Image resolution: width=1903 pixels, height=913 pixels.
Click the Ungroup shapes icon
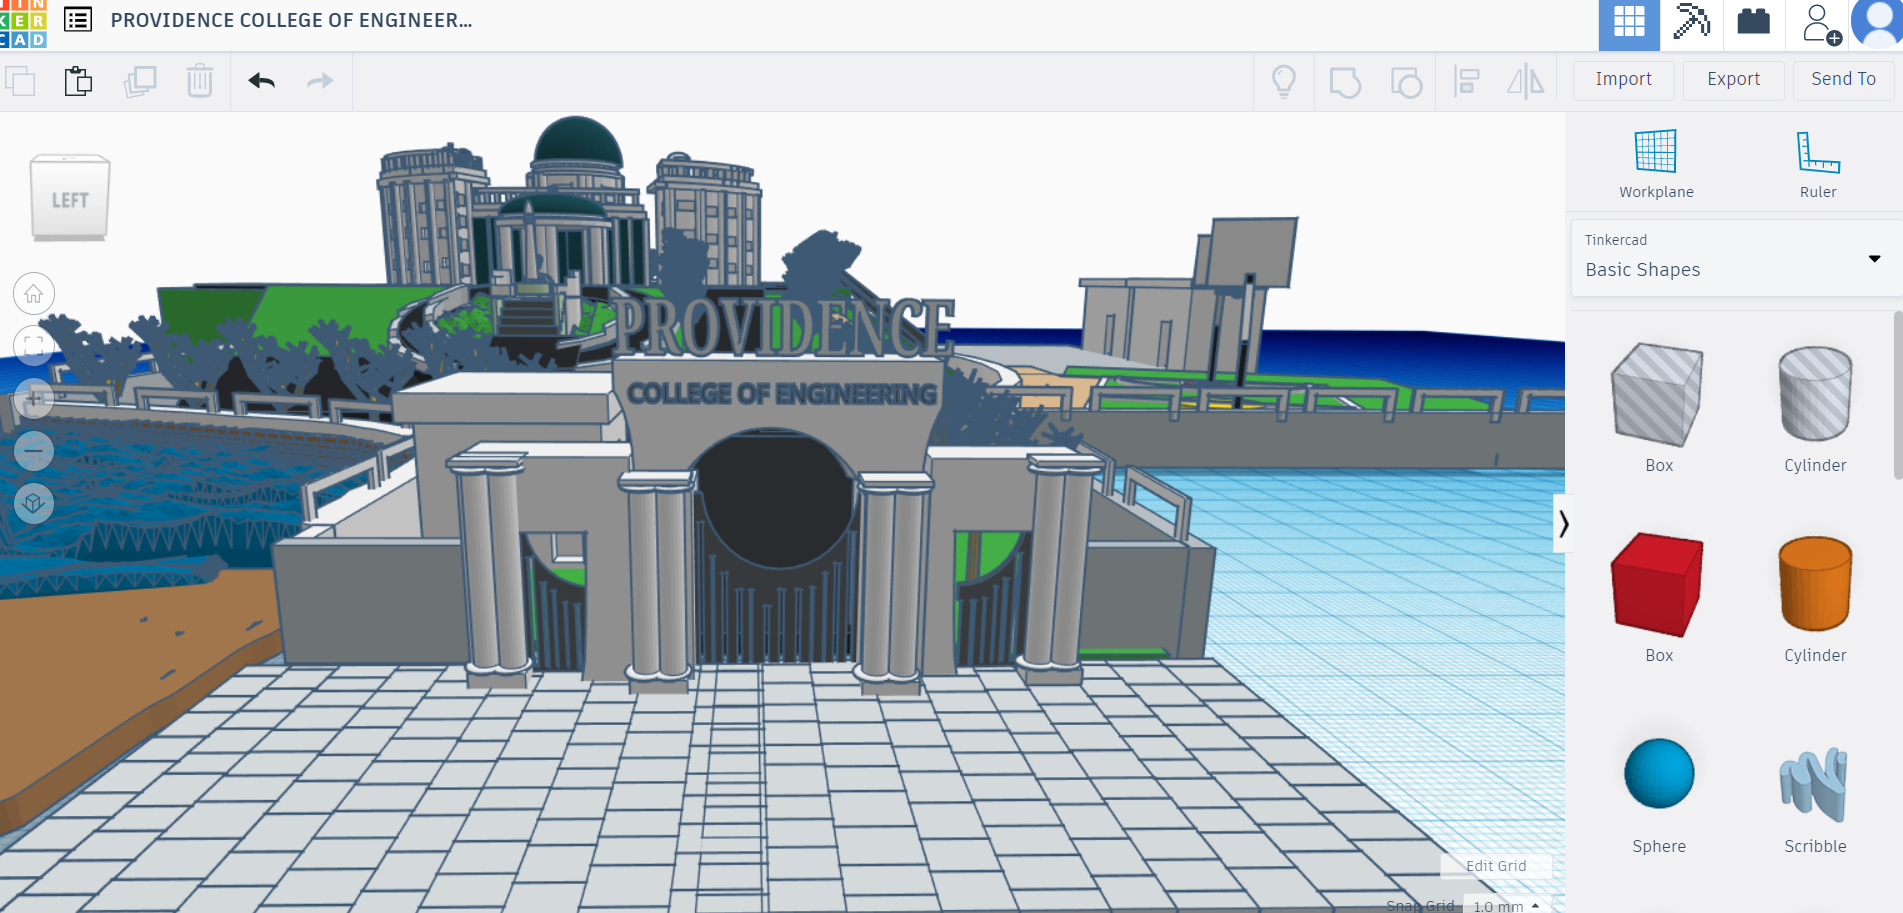tap(1406, 82)
